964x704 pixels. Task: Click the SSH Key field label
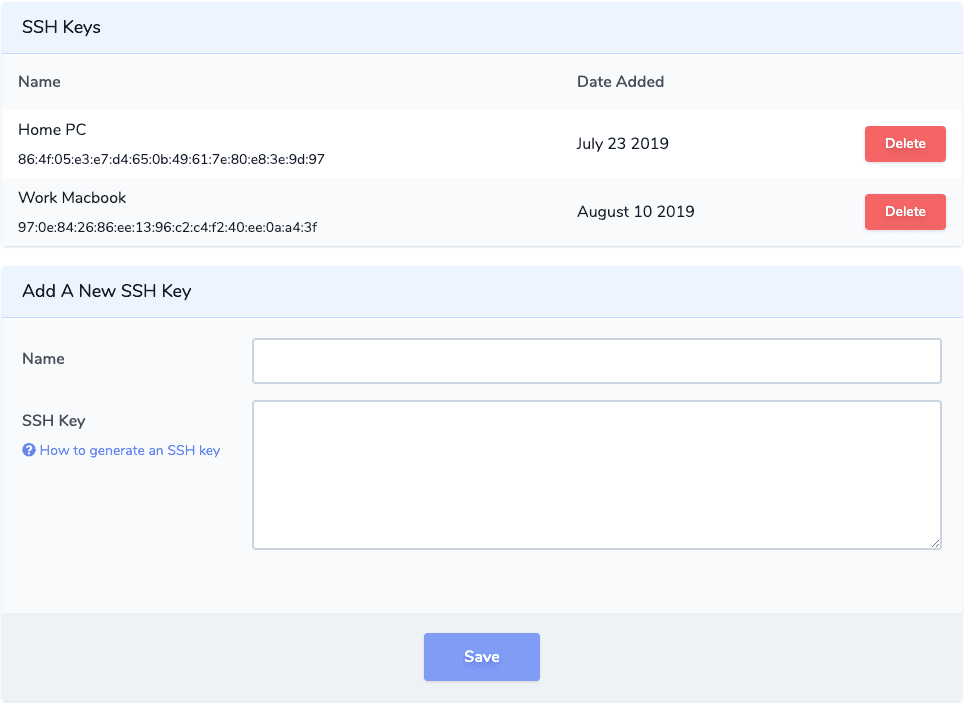tap(53, 421)
